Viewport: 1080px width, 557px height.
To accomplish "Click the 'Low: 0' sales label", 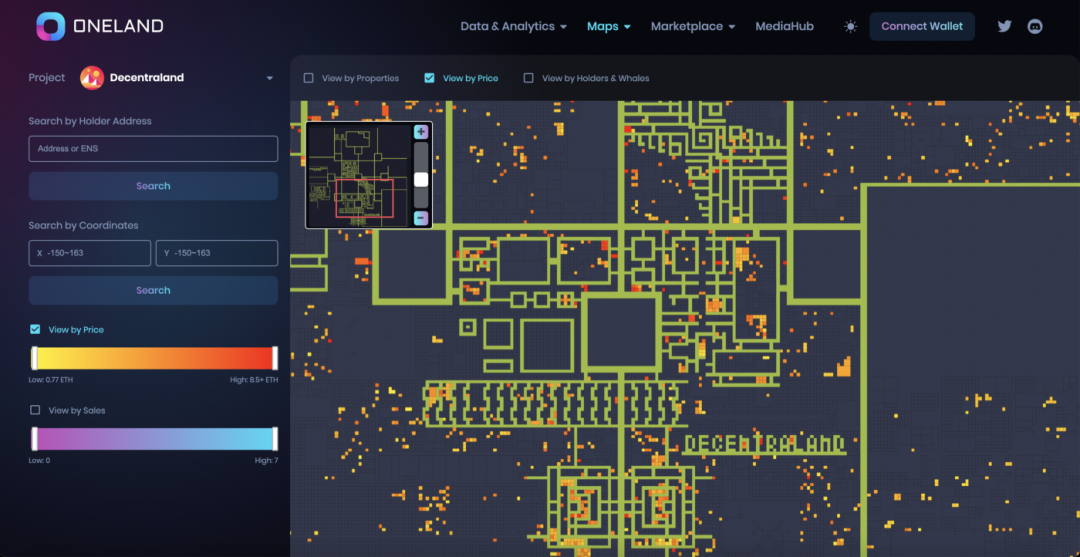I will (39, 461).
